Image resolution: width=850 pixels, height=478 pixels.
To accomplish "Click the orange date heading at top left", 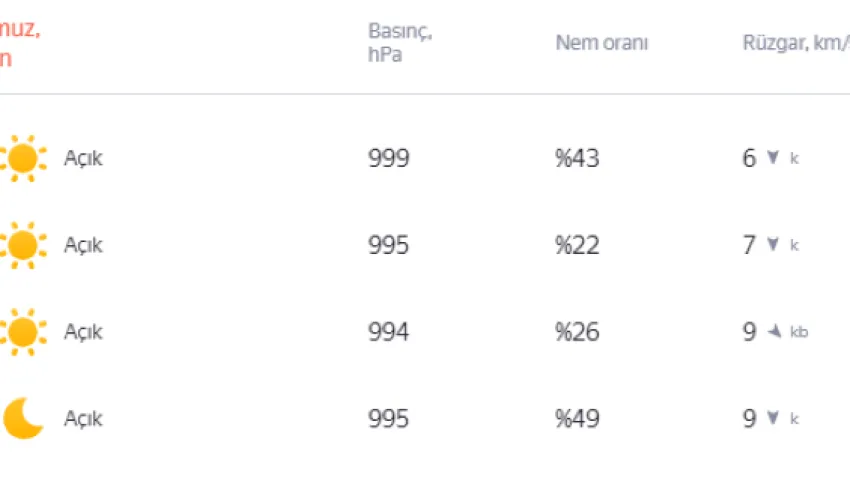I will pos(20,43).
